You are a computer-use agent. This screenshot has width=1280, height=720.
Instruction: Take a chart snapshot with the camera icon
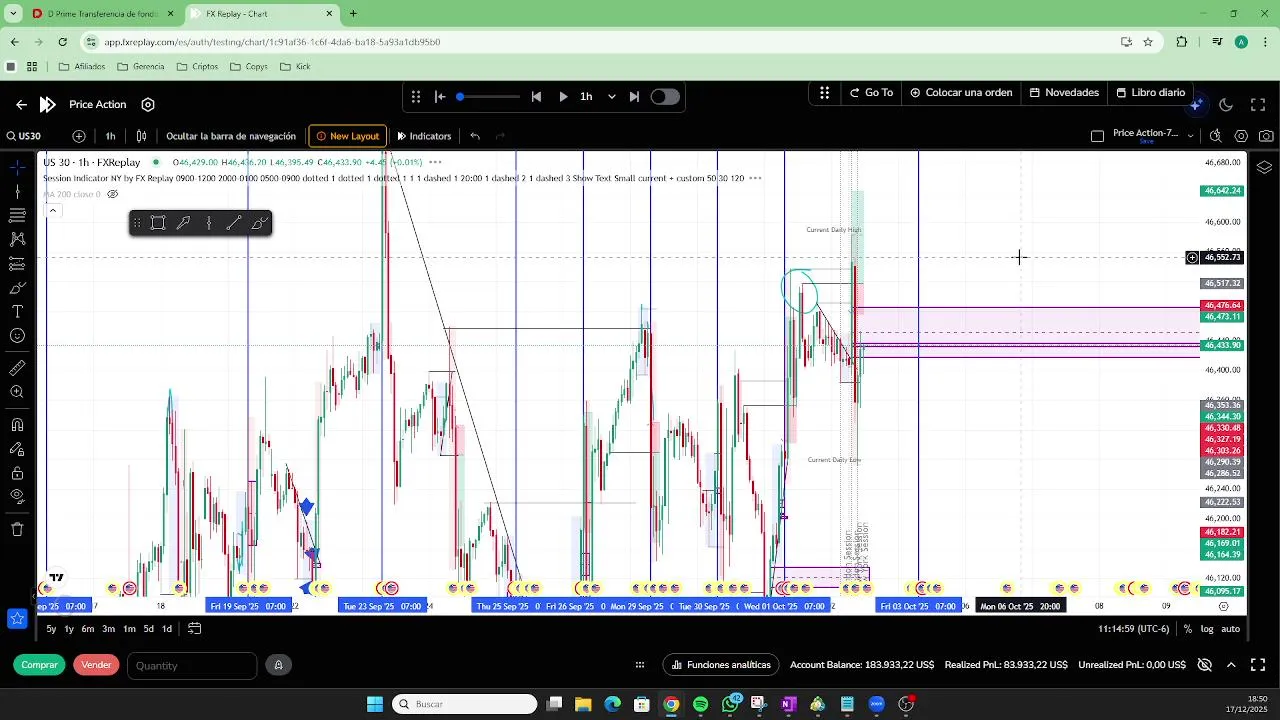click(x=1266, y=136)
